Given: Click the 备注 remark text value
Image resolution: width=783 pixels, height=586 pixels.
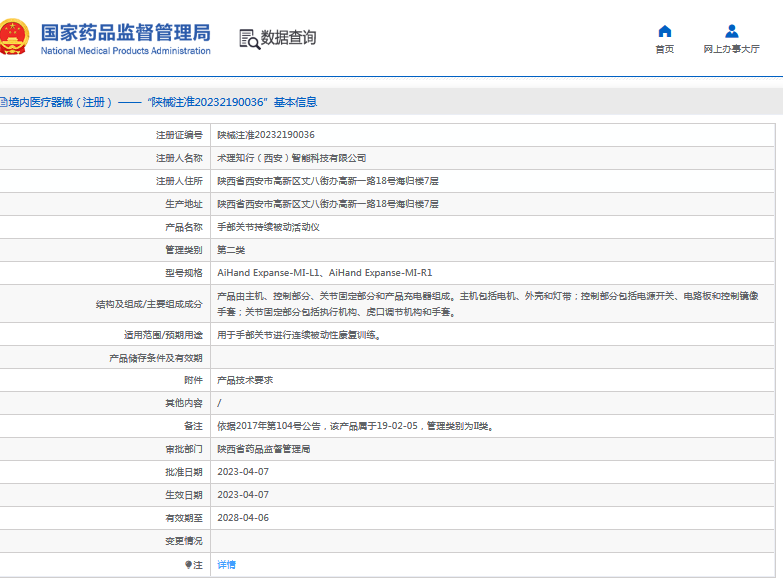Looking at the screenshot, I should 356,426.
